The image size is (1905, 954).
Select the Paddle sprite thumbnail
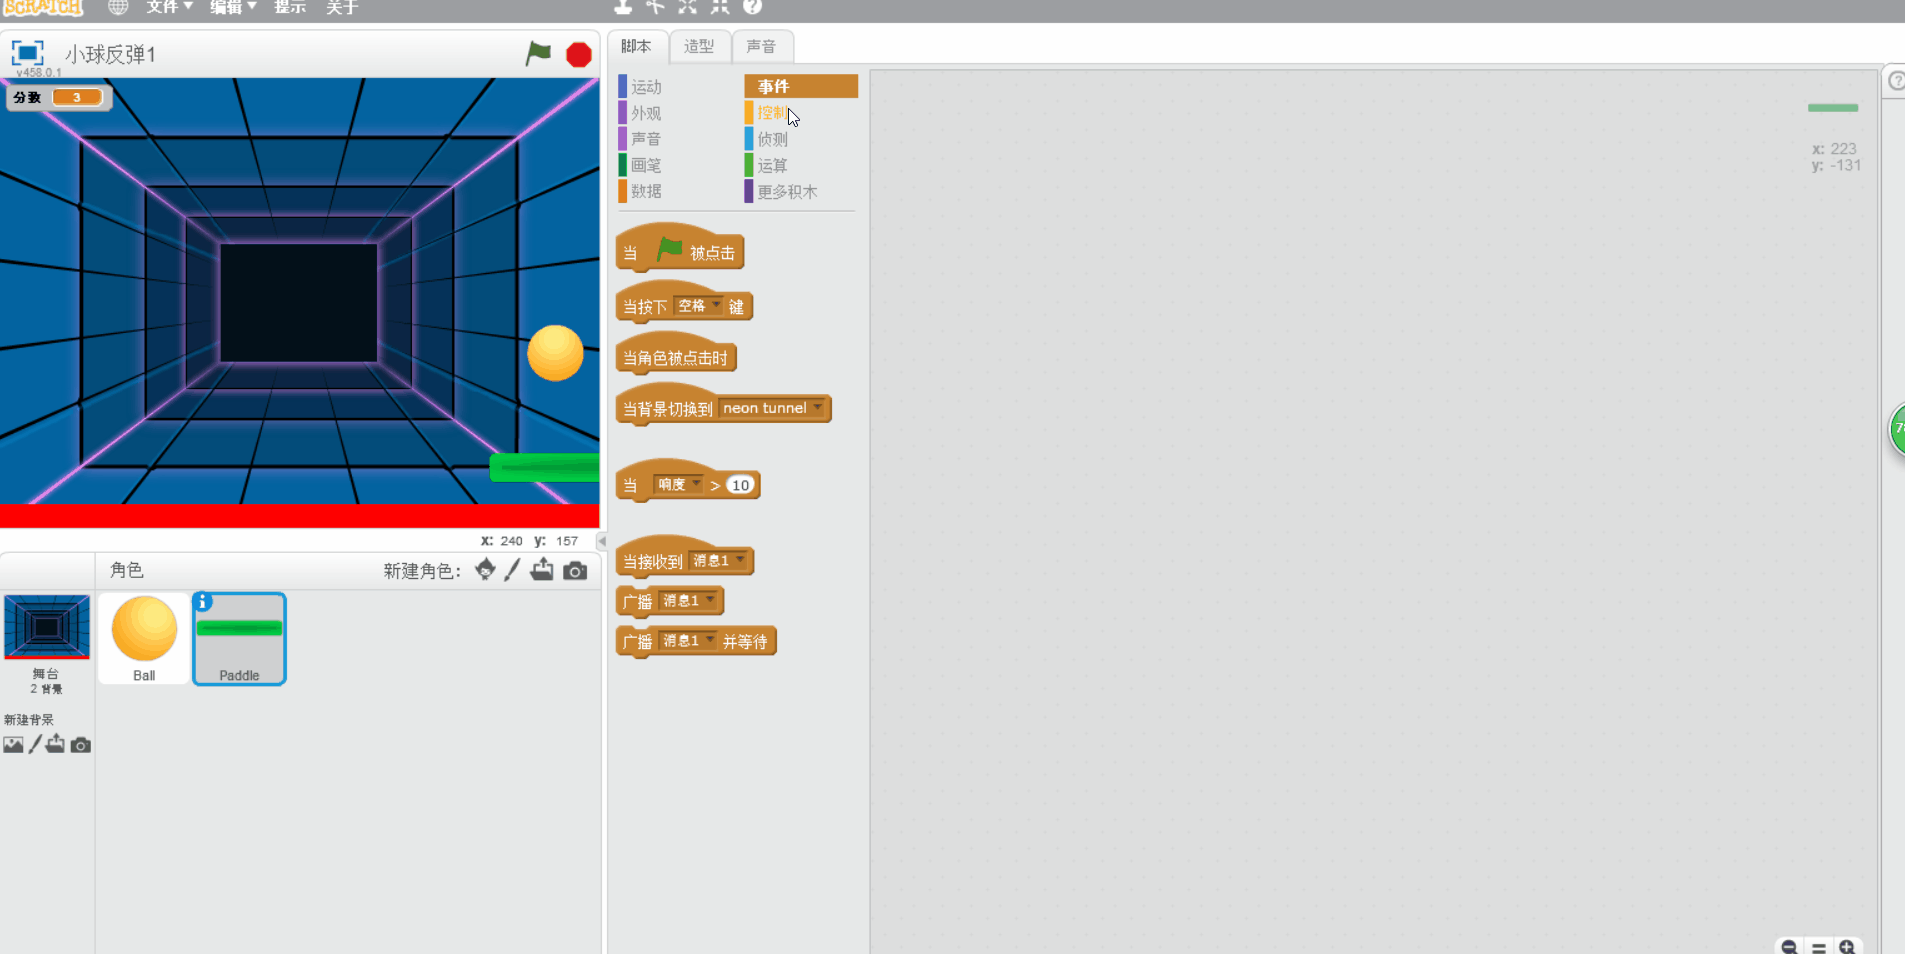click(239, 638)
